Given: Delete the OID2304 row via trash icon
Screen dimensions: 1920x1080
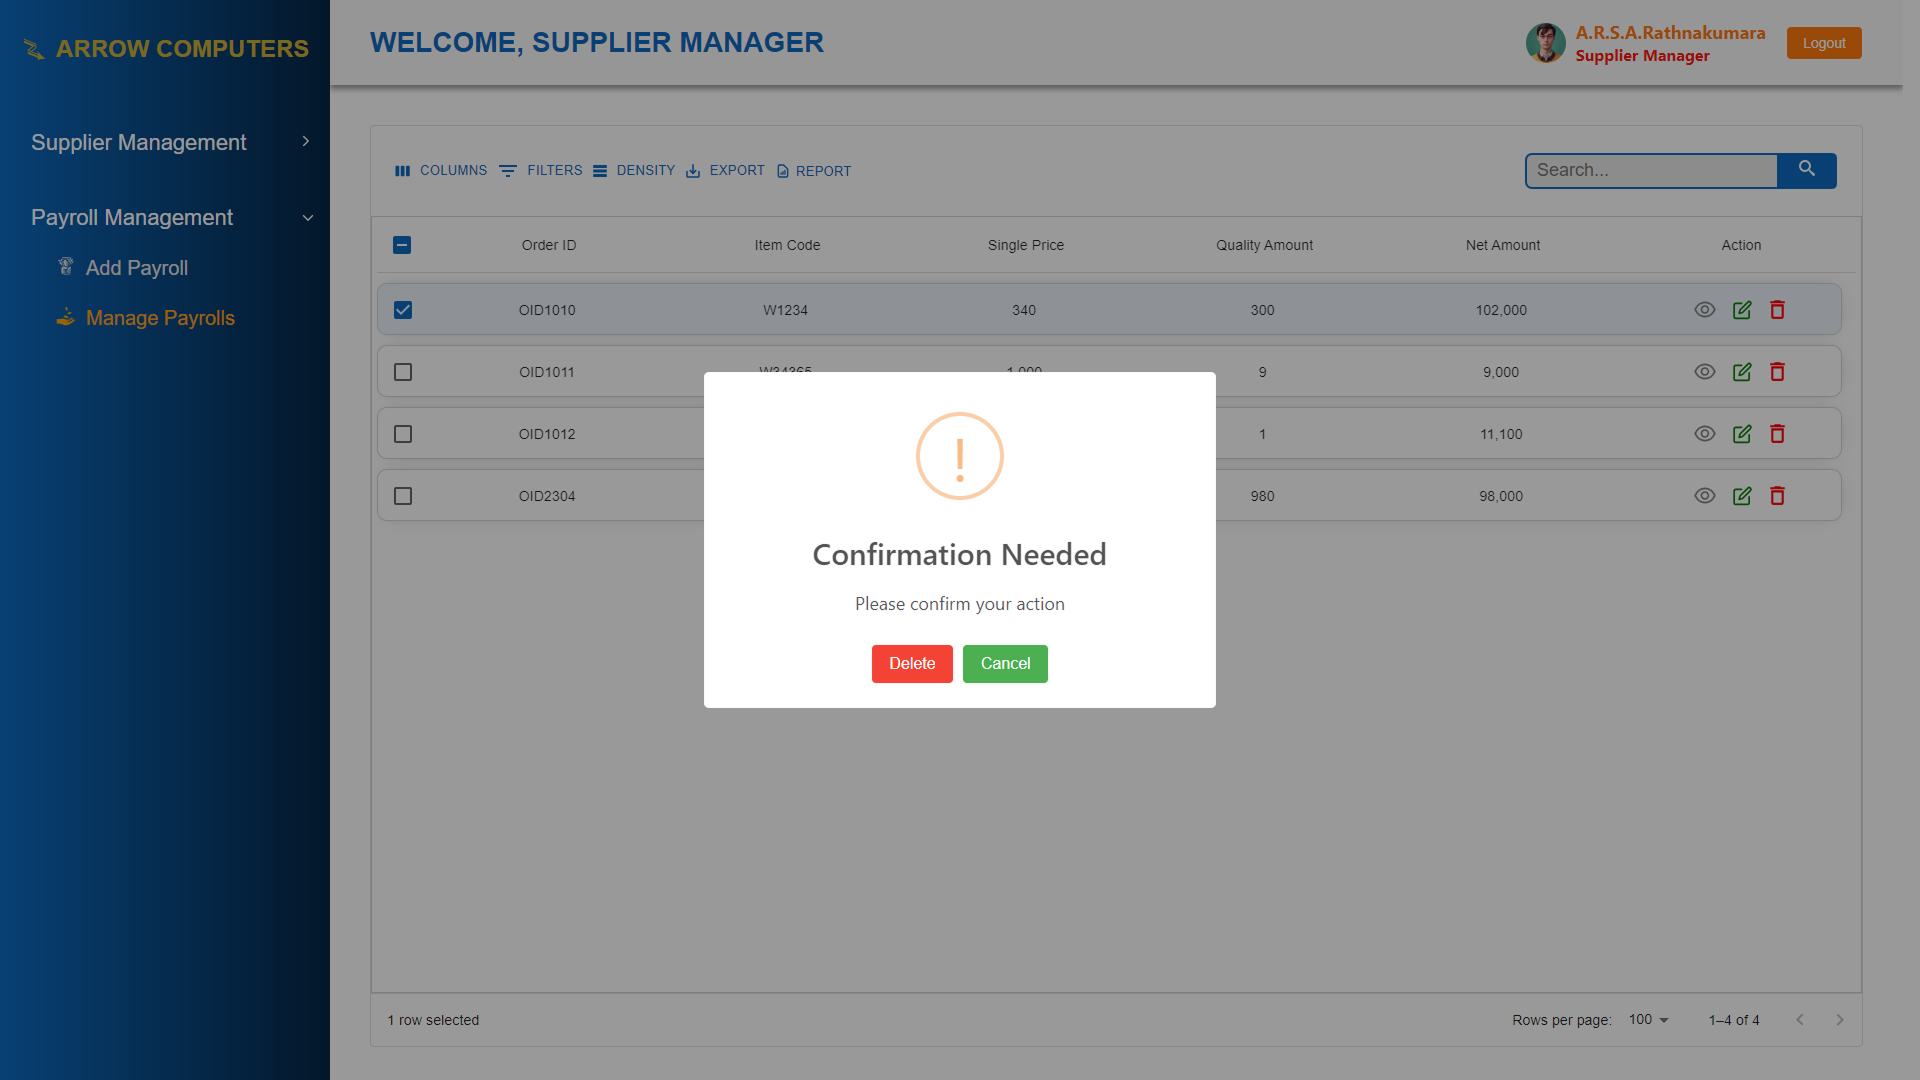Looking at the screenshot, I should (x=1778, y=495).
